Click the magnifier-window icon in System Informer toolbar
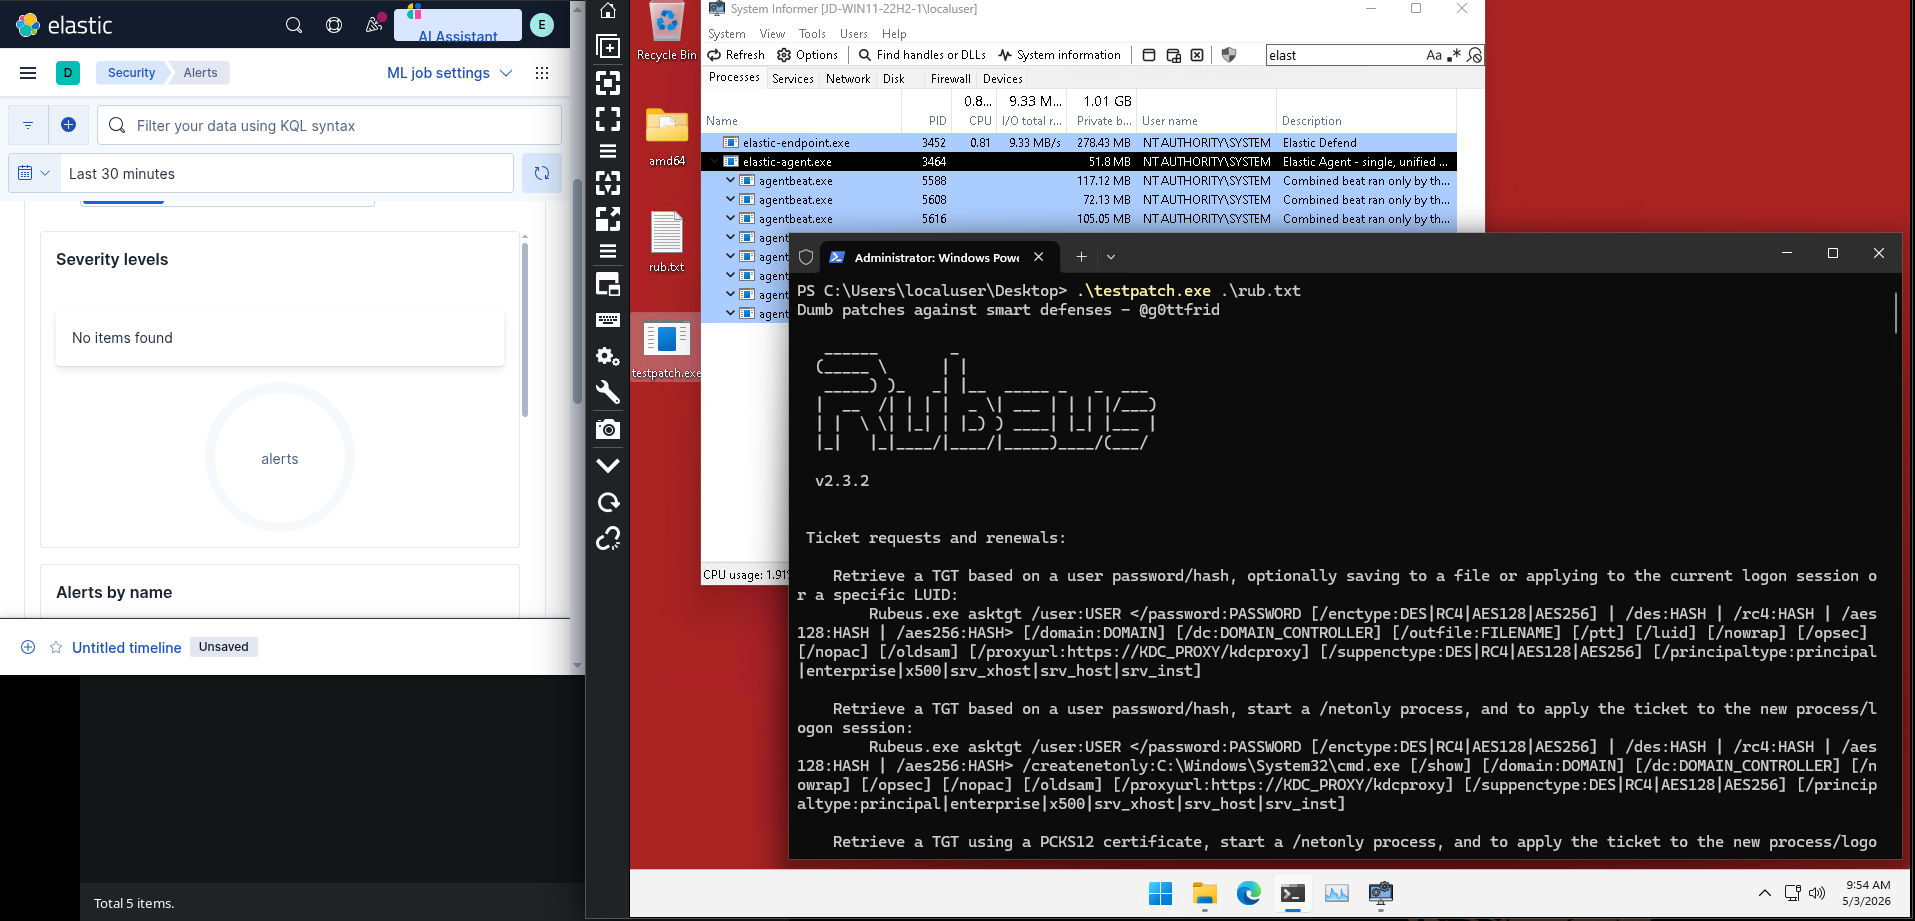Viewport: 1915px width, 921px height. [1173, 55]
